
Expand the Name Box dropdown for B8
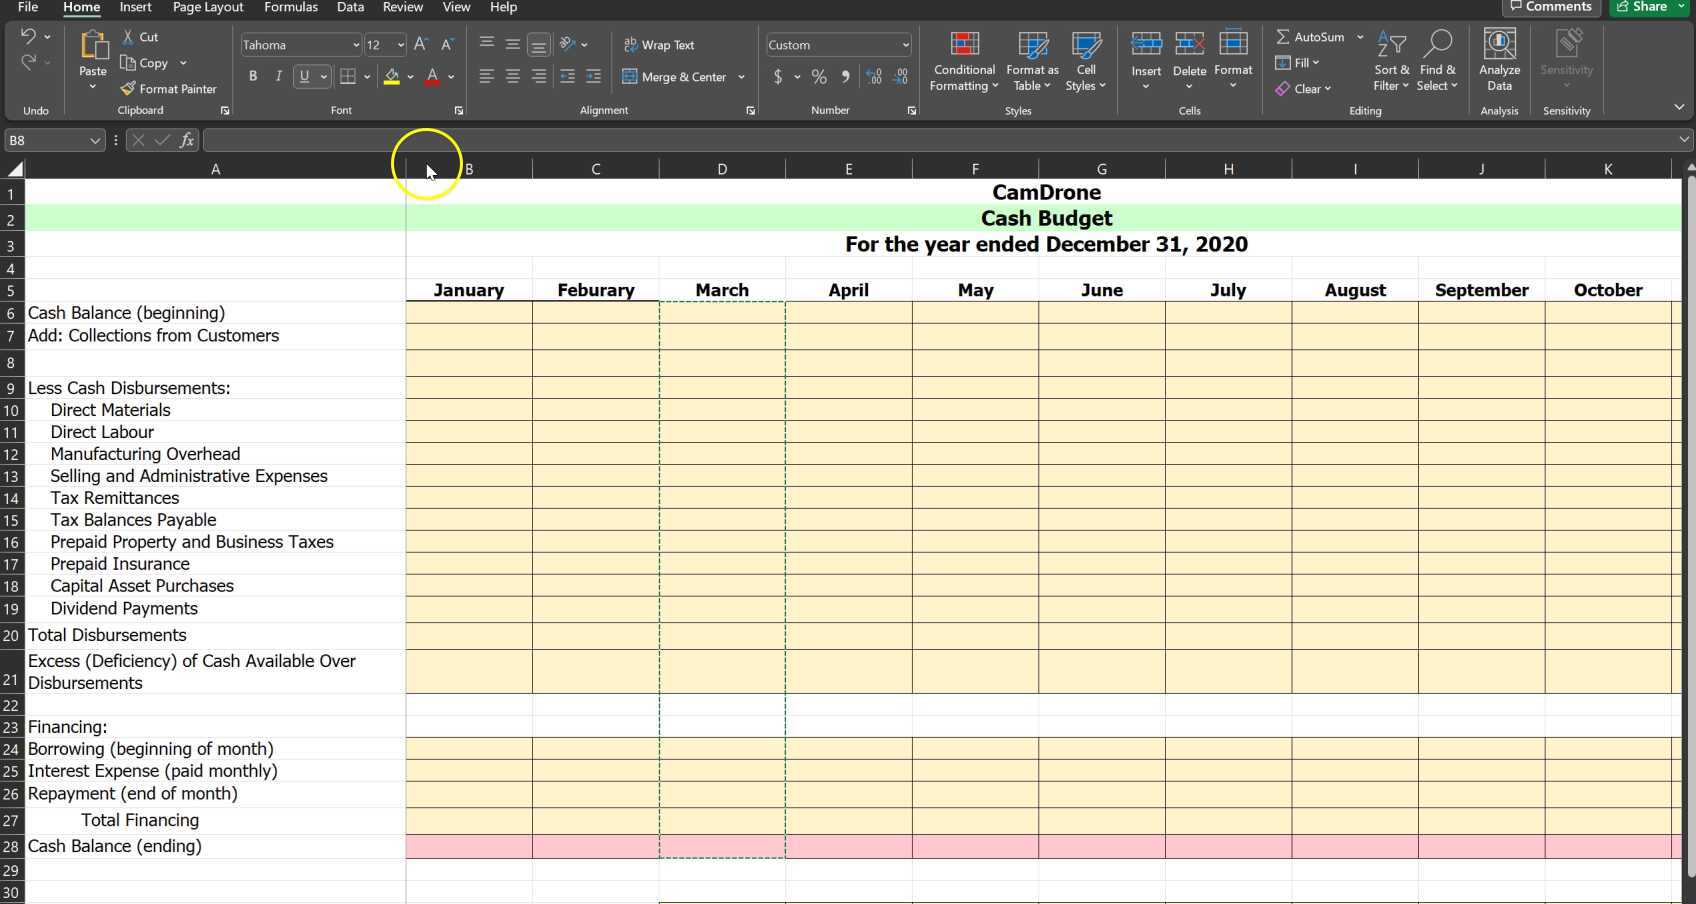click(x=95, y=141)
